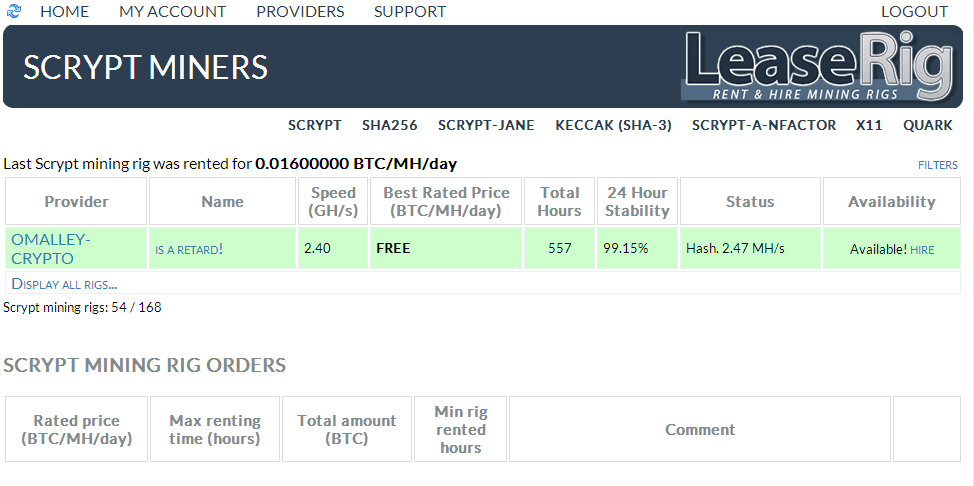The width and height of the screenshot is (974, 486).
Task: Click the 557 total hours cell
Action: 560,249
